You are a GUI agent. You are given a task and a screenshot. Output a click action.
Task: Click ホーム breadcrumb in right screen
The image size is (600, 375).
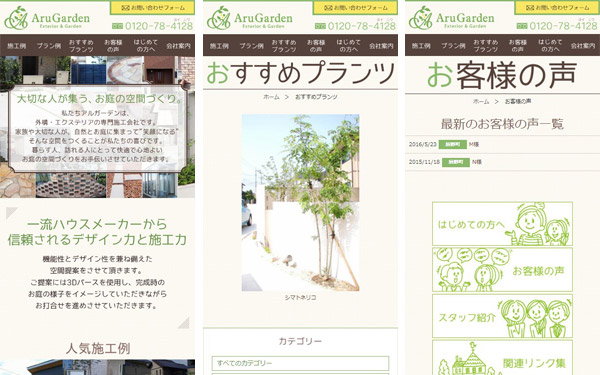481,101
